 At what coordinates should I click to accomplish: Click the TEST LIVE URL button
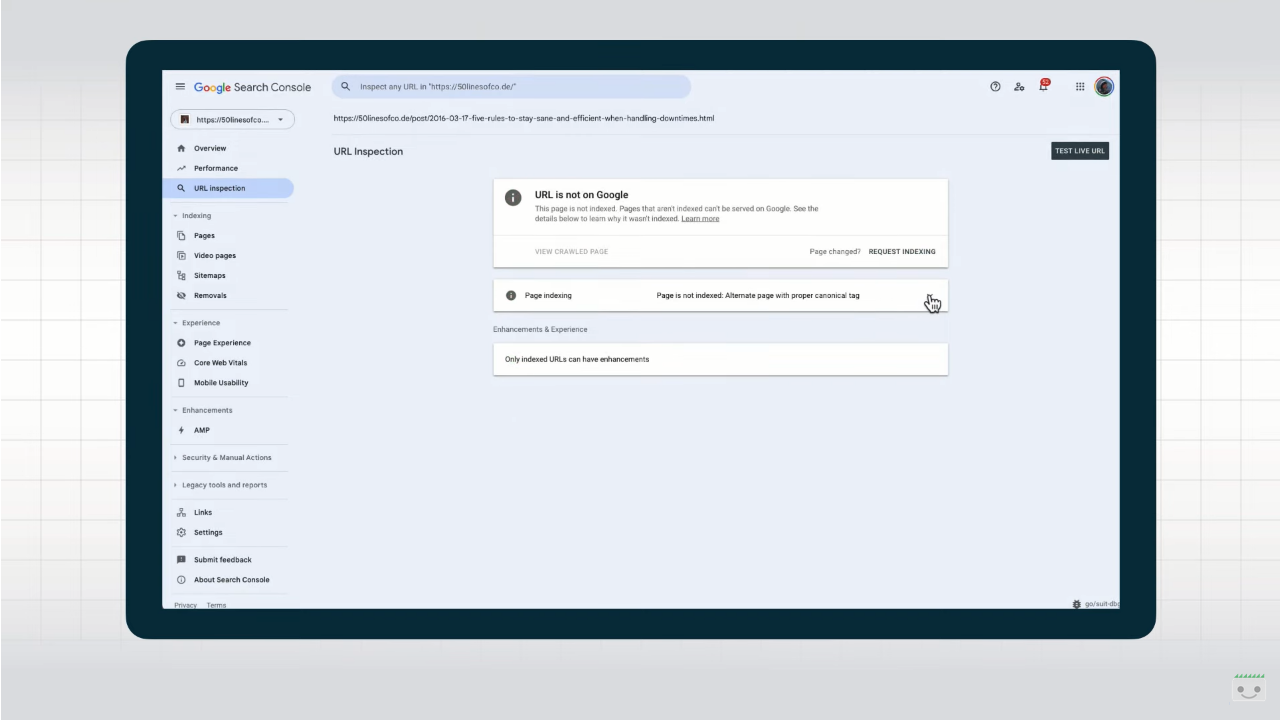click(1079, 151)
